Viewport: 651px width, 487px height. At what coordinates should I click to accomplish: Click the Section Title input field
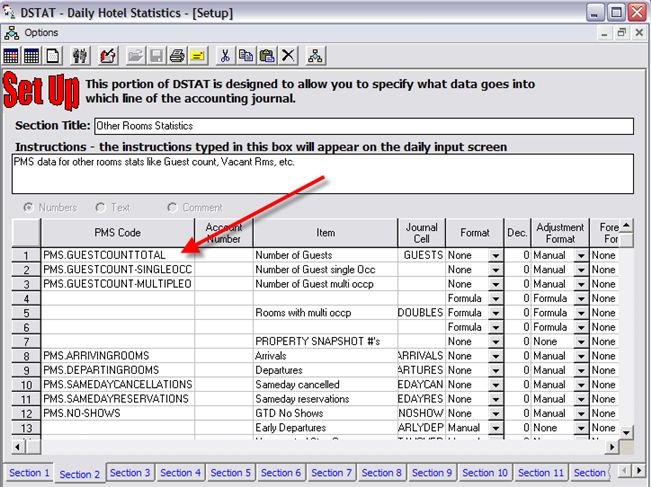(x=364, y=126)
